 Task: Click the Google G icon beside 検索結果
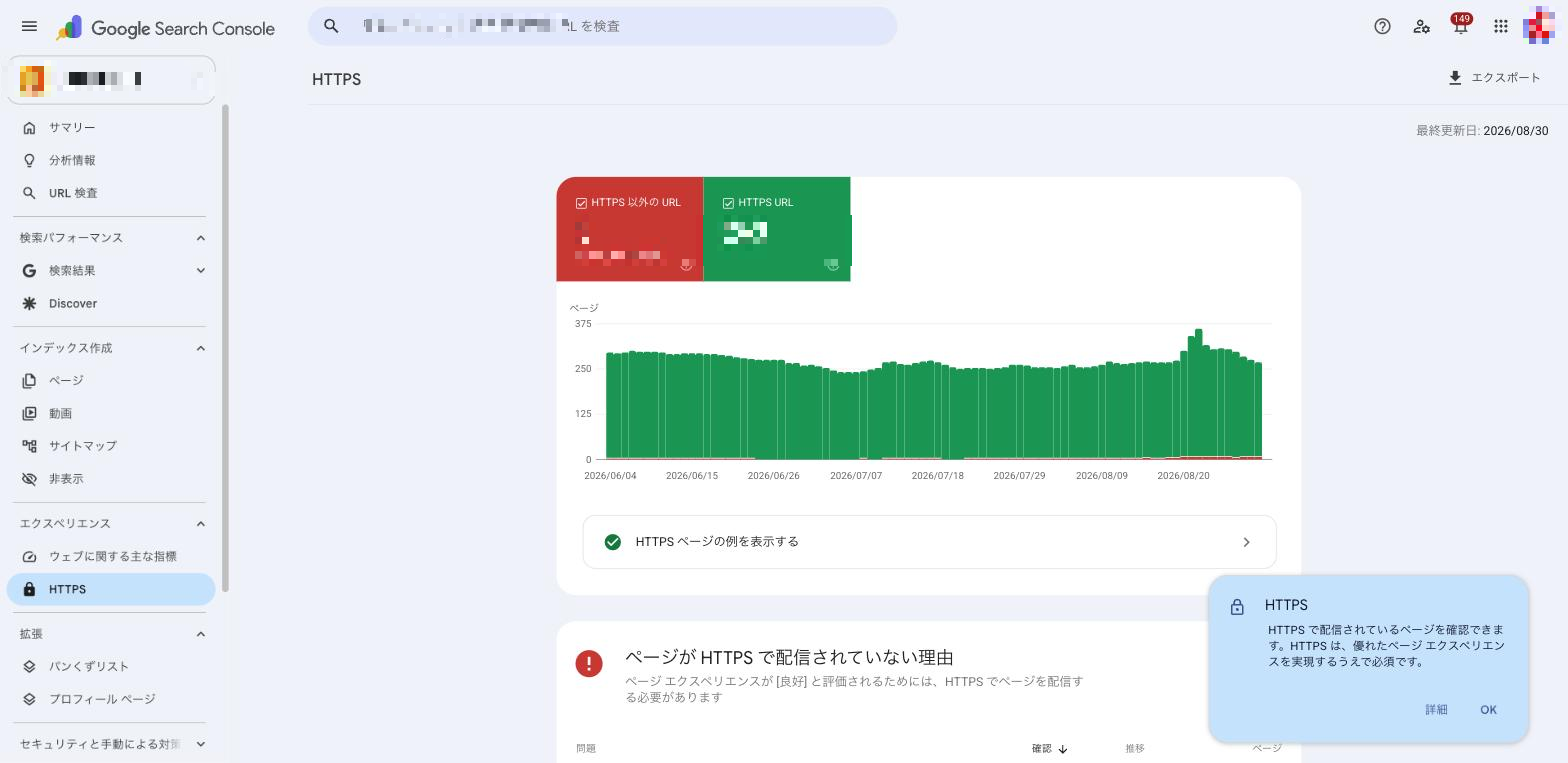click(x=29, y=271)
